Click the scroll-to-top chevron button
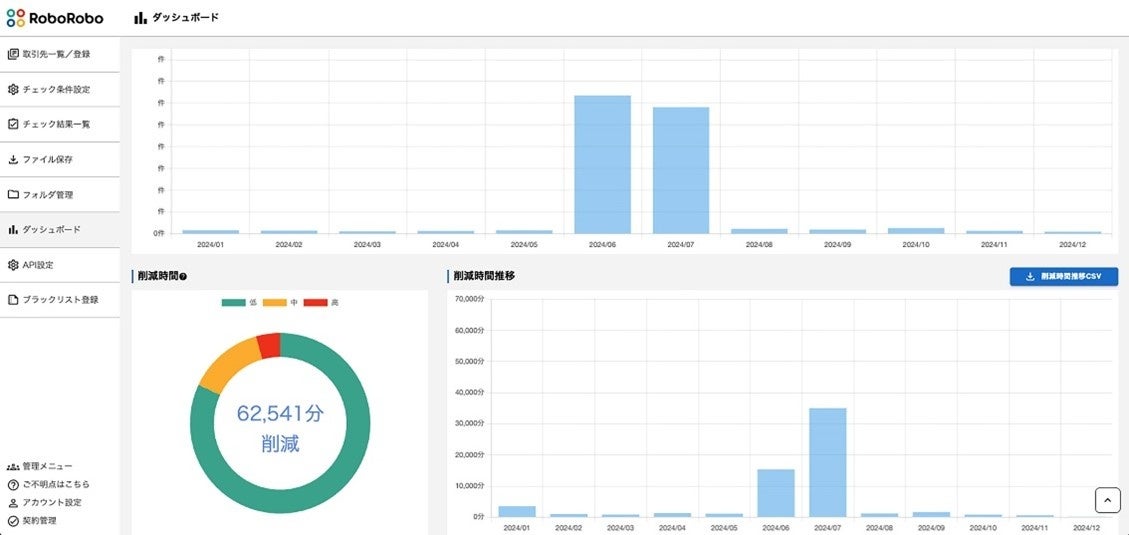This screenshot has height=535, width=1129. click(1107, 500)
